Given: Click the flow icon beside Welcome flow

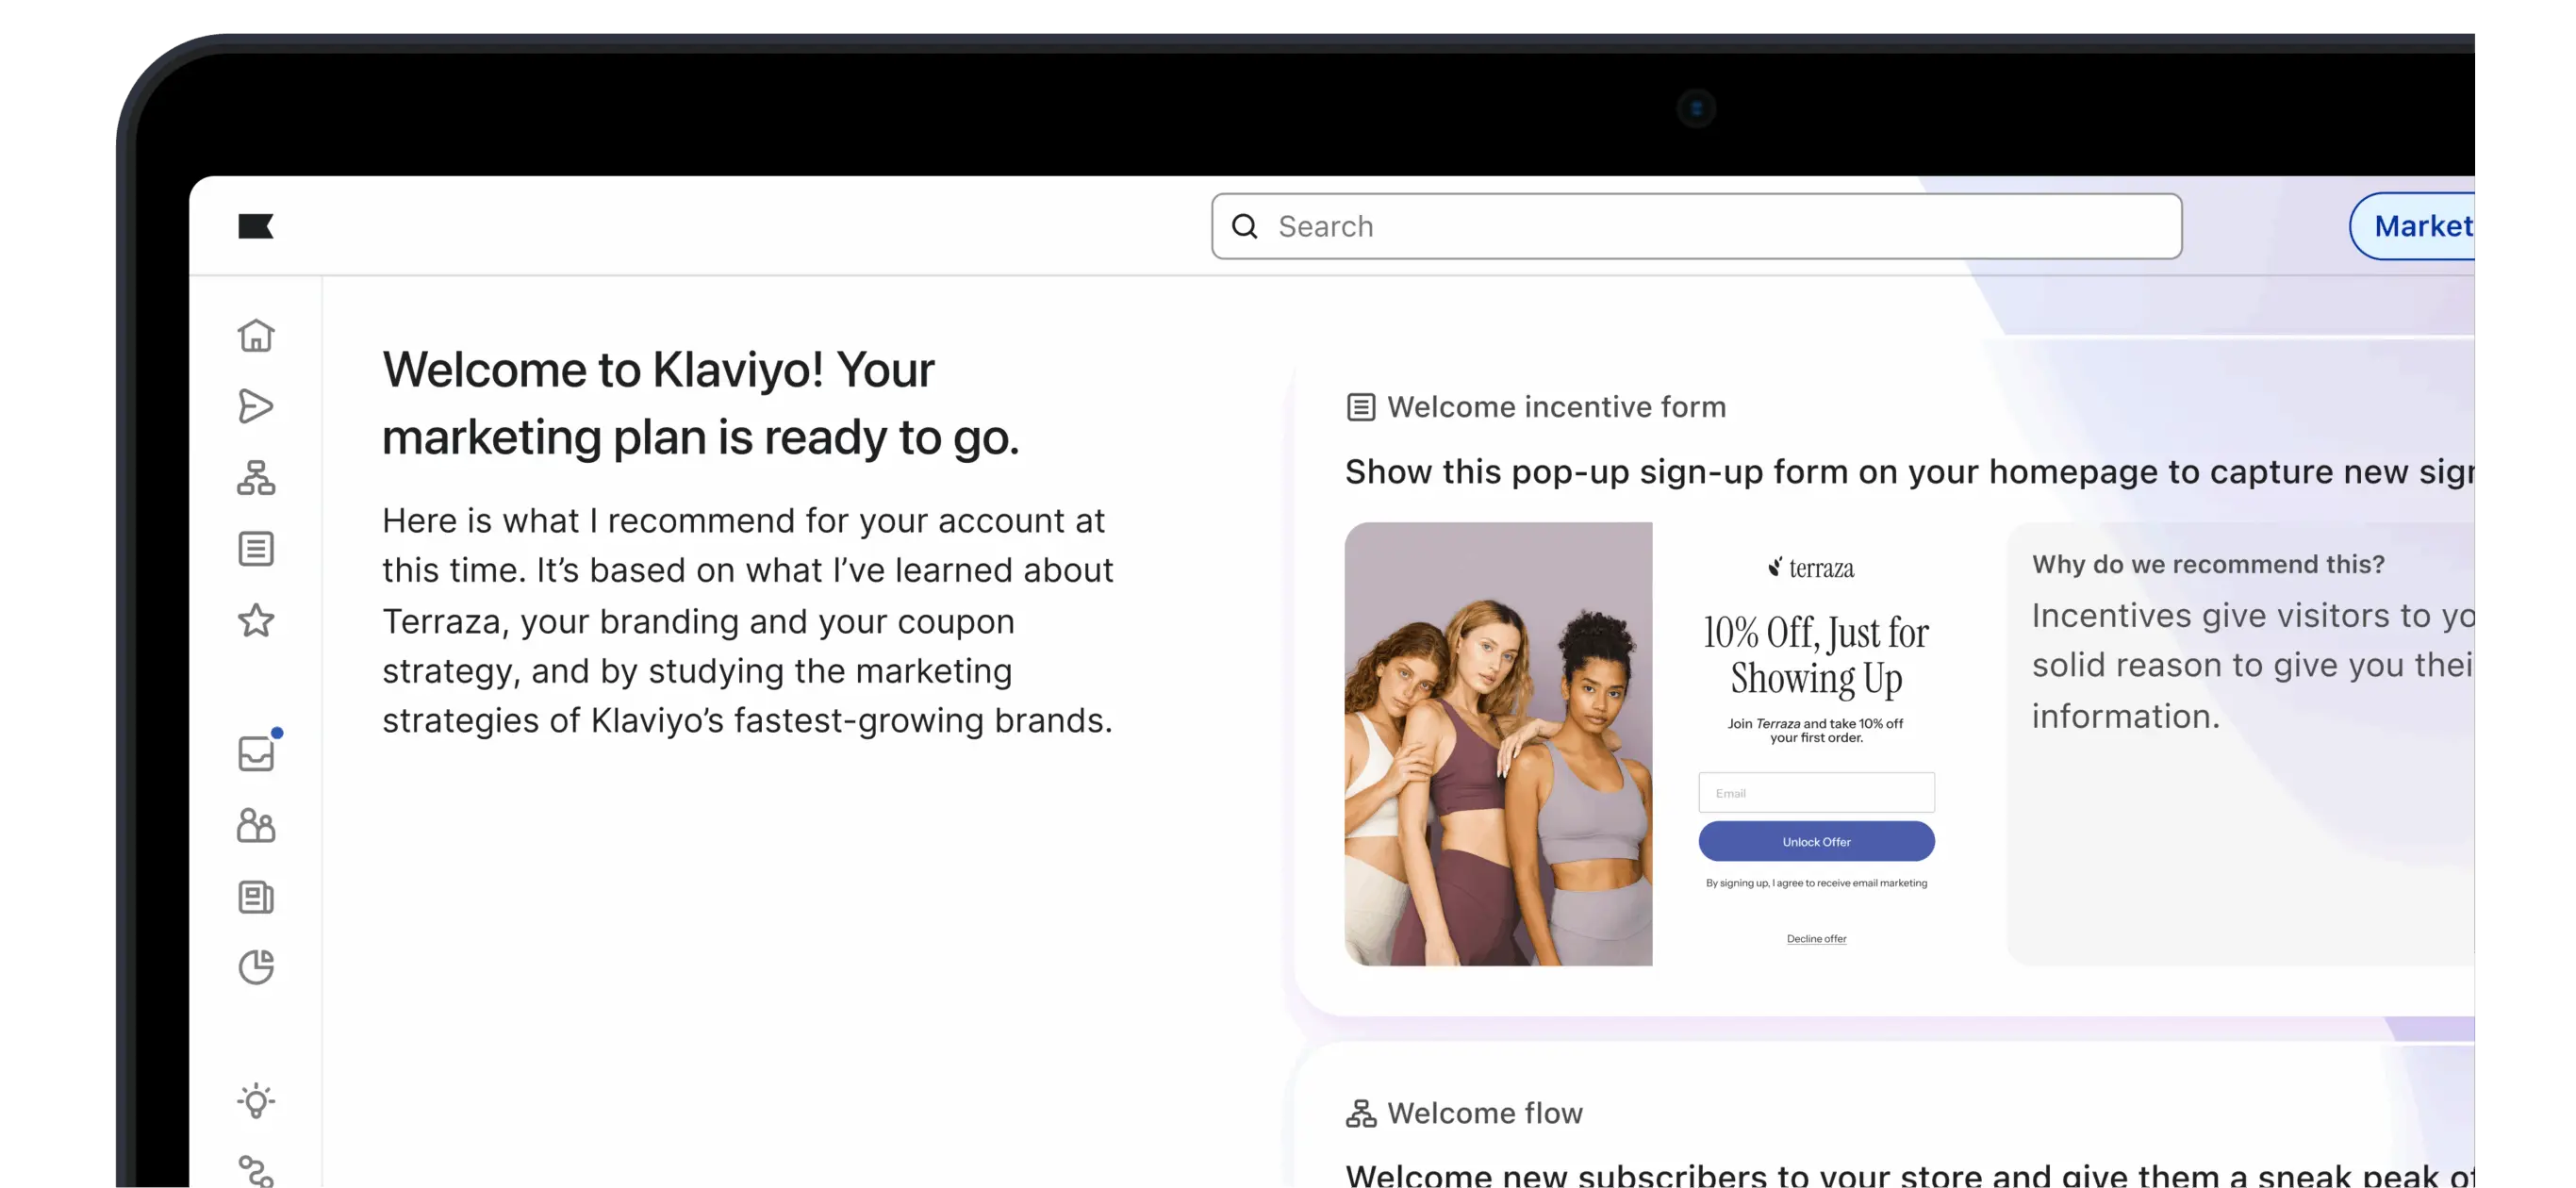Looking at the screenshot, I should (x=1361, y=1113).
